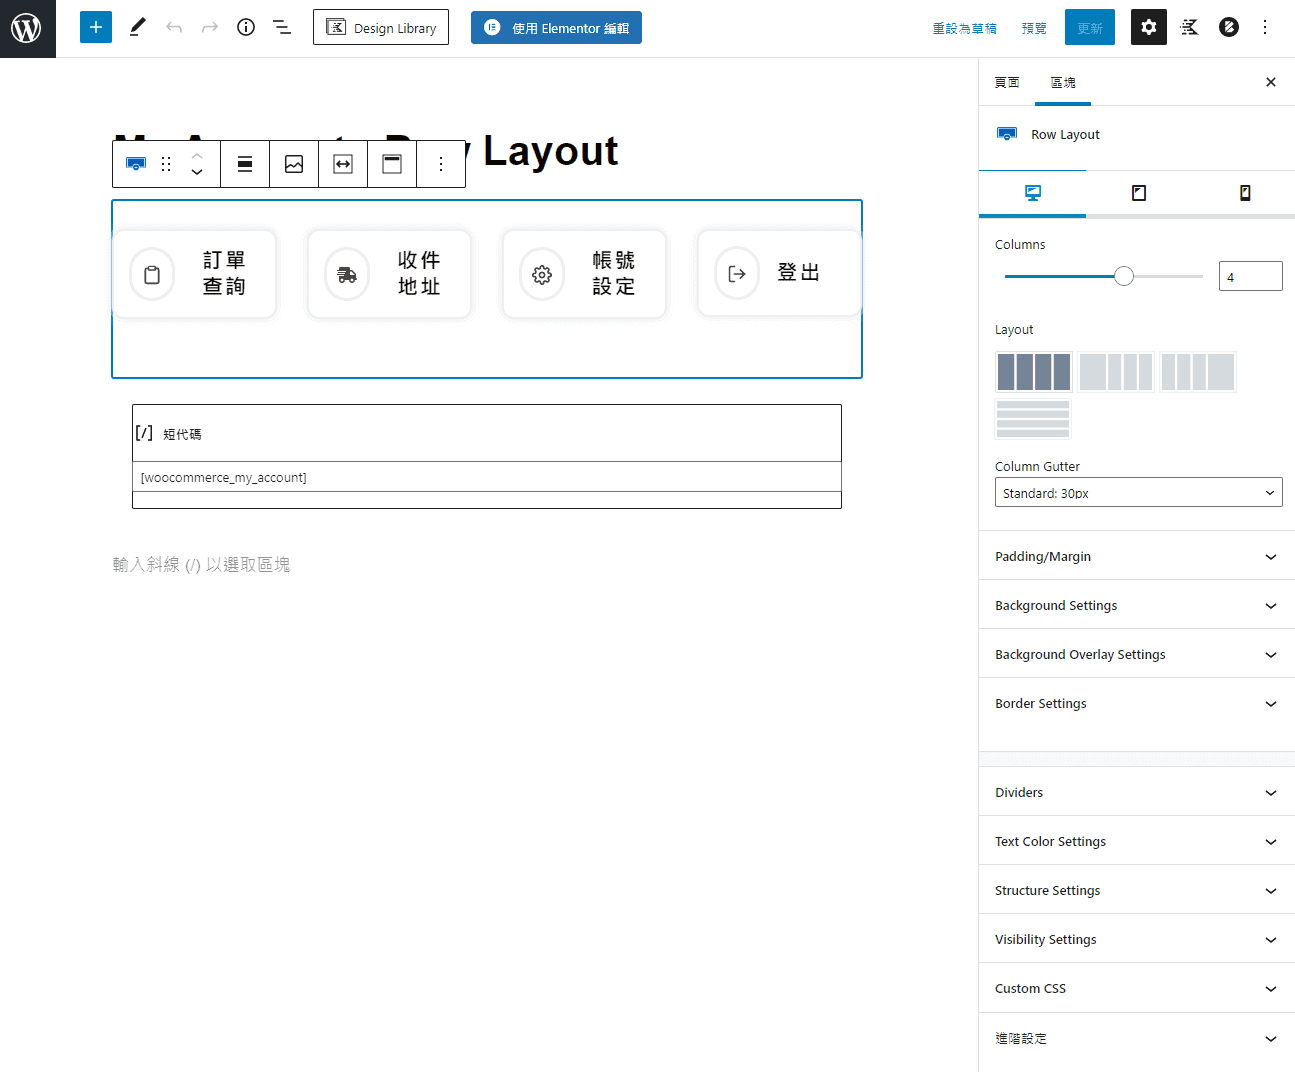1295x1072 pixels.
Task: Select the desktop device tab
Action: (x=1033, y=193)
